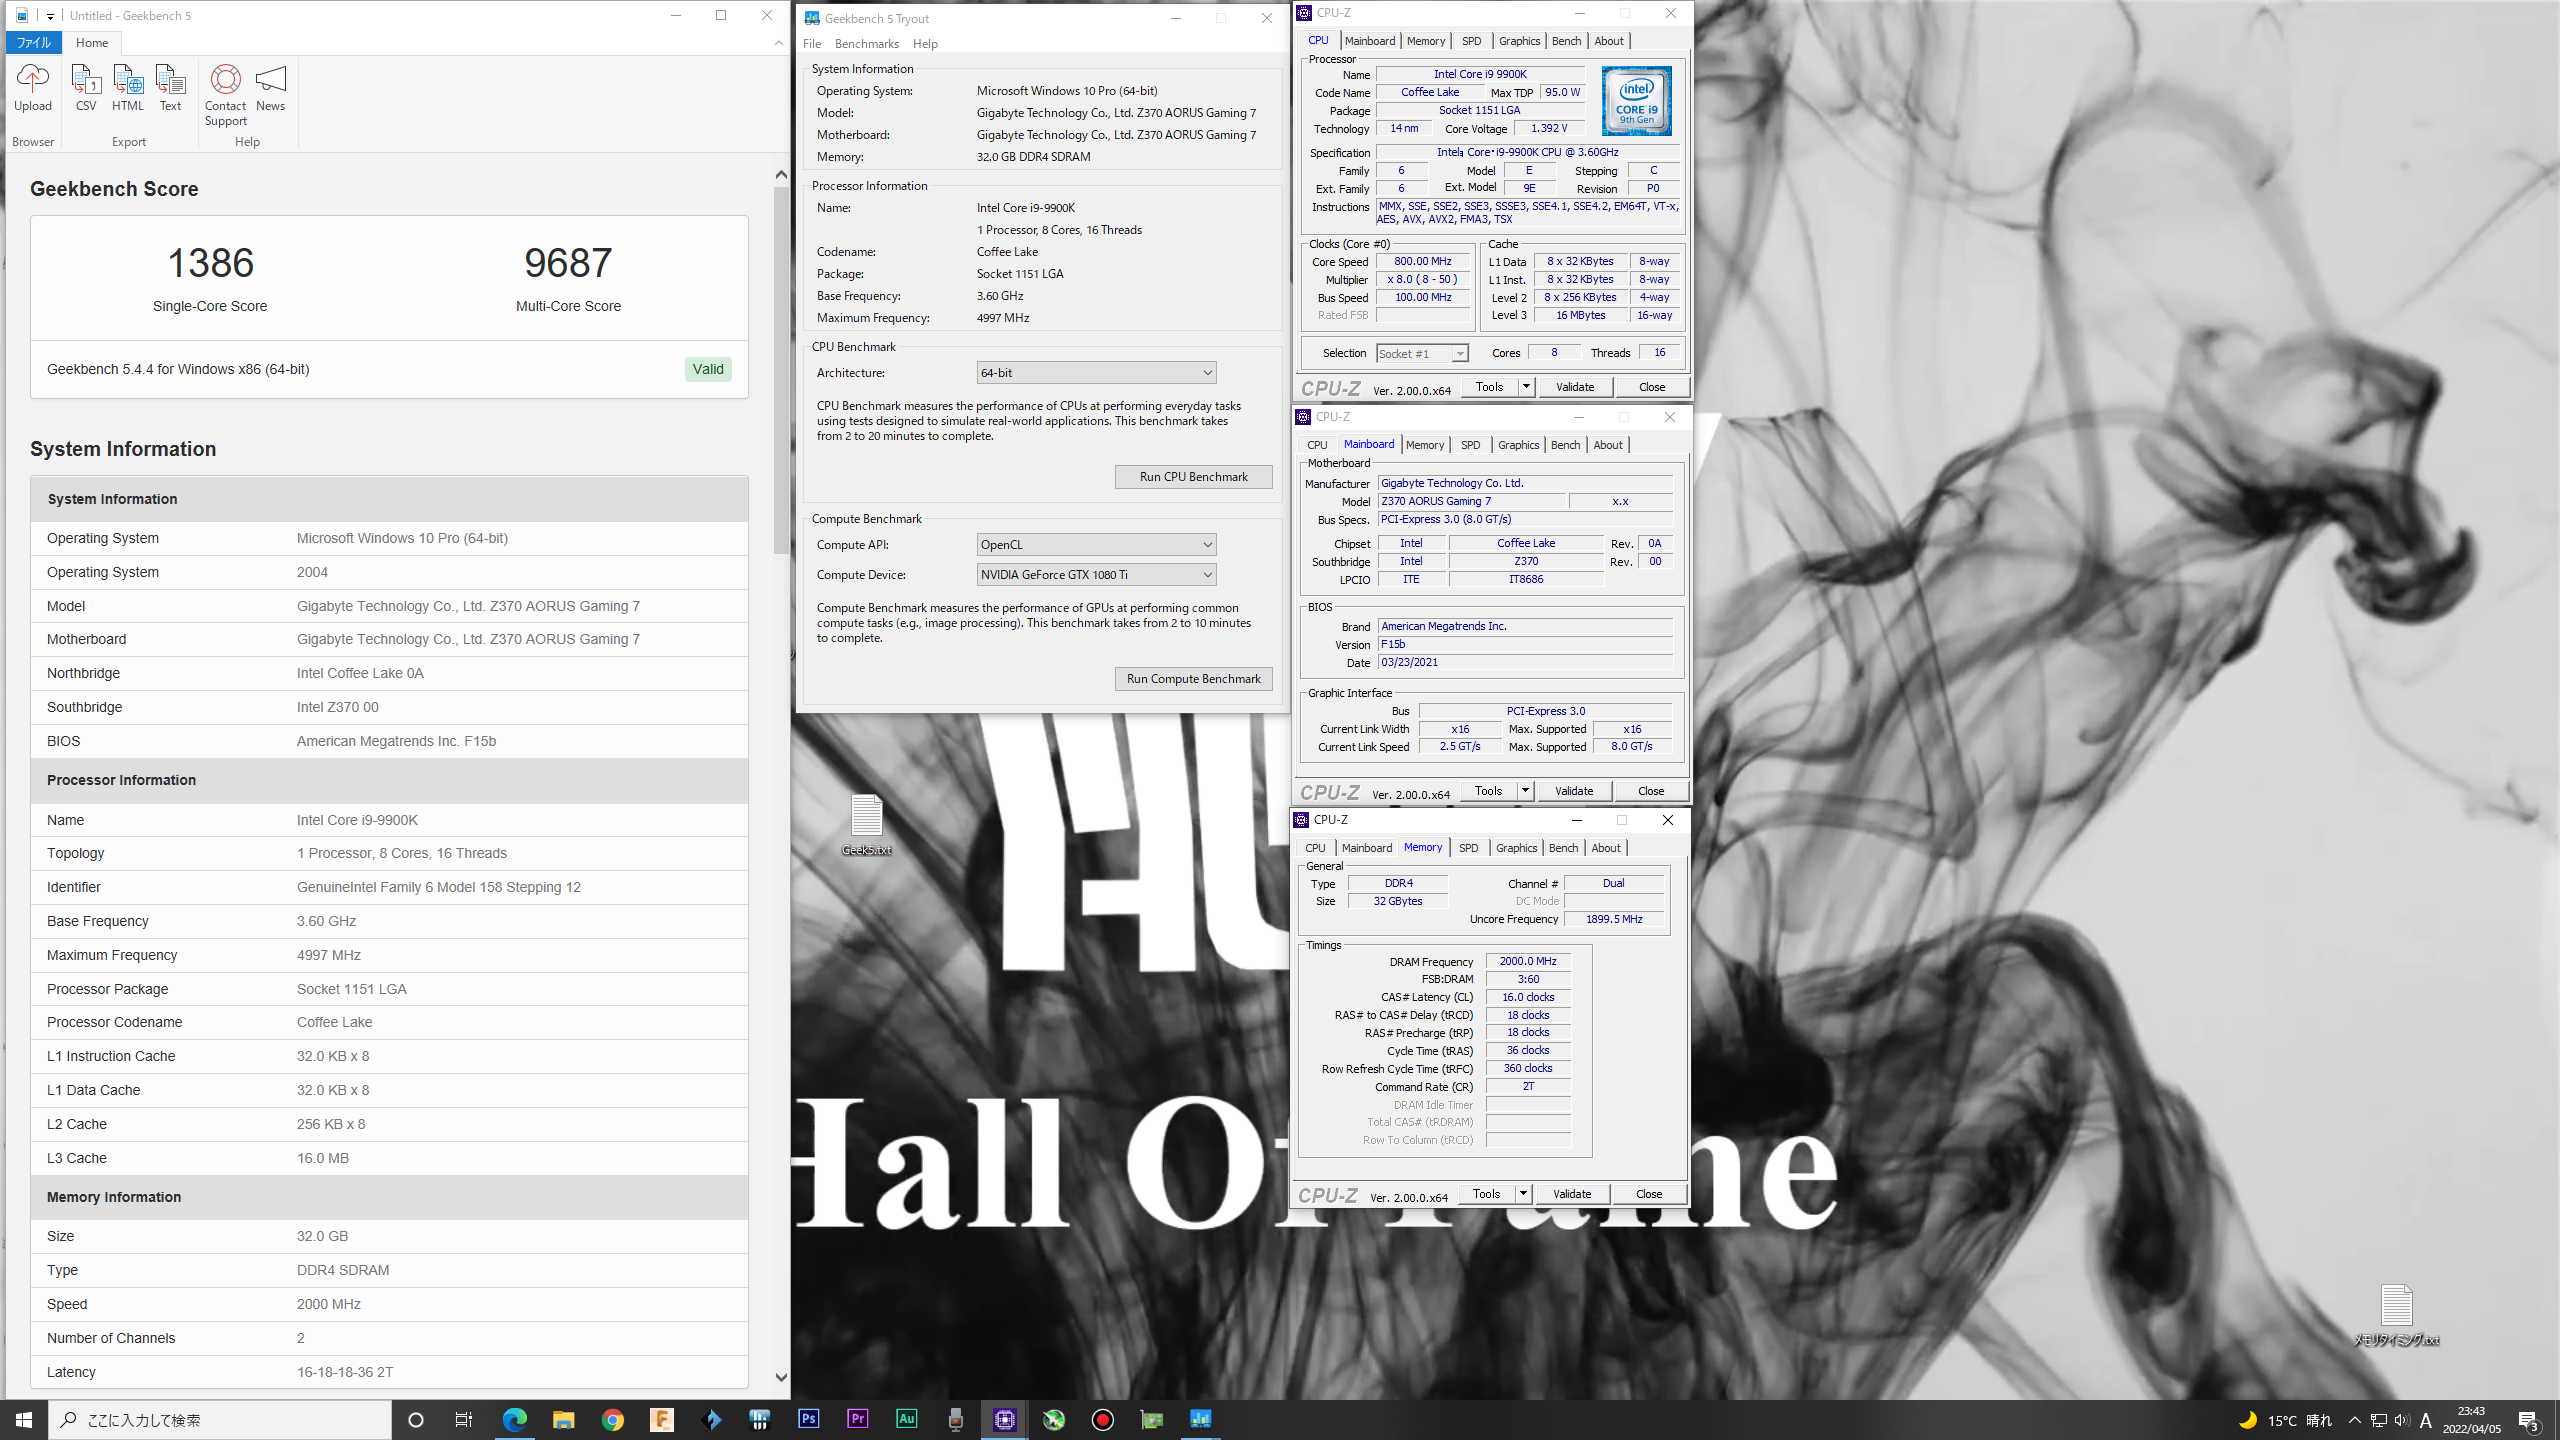Switch to Bench tab in Memory CPU-Z window

click(x=1563, y=848)
